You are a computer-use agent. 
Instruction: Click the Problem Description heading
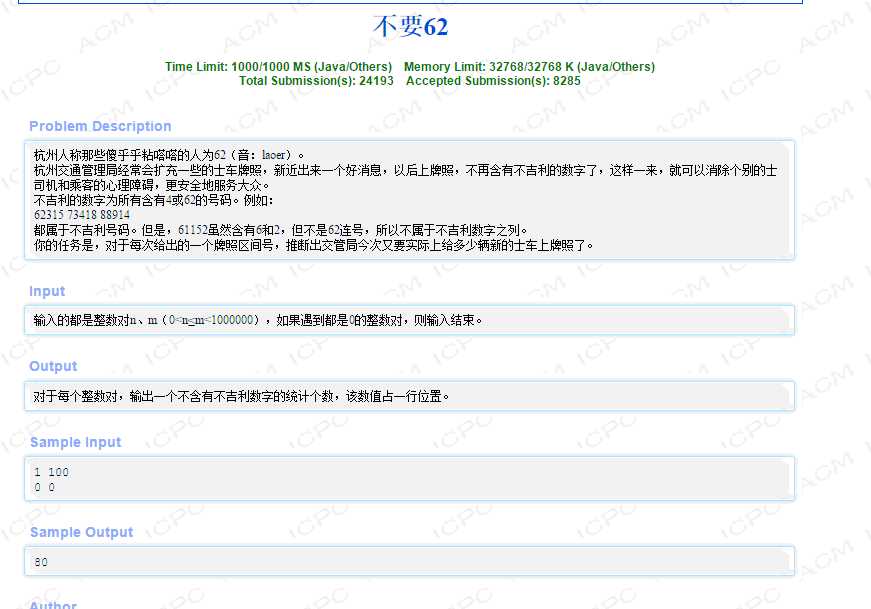point(100,126)
